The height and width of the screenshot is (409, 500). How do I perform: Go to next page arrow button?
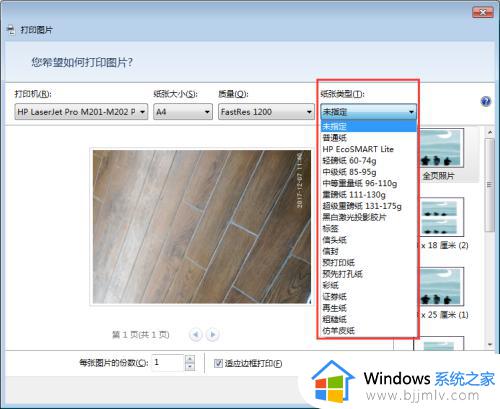[x=212, y=334]
